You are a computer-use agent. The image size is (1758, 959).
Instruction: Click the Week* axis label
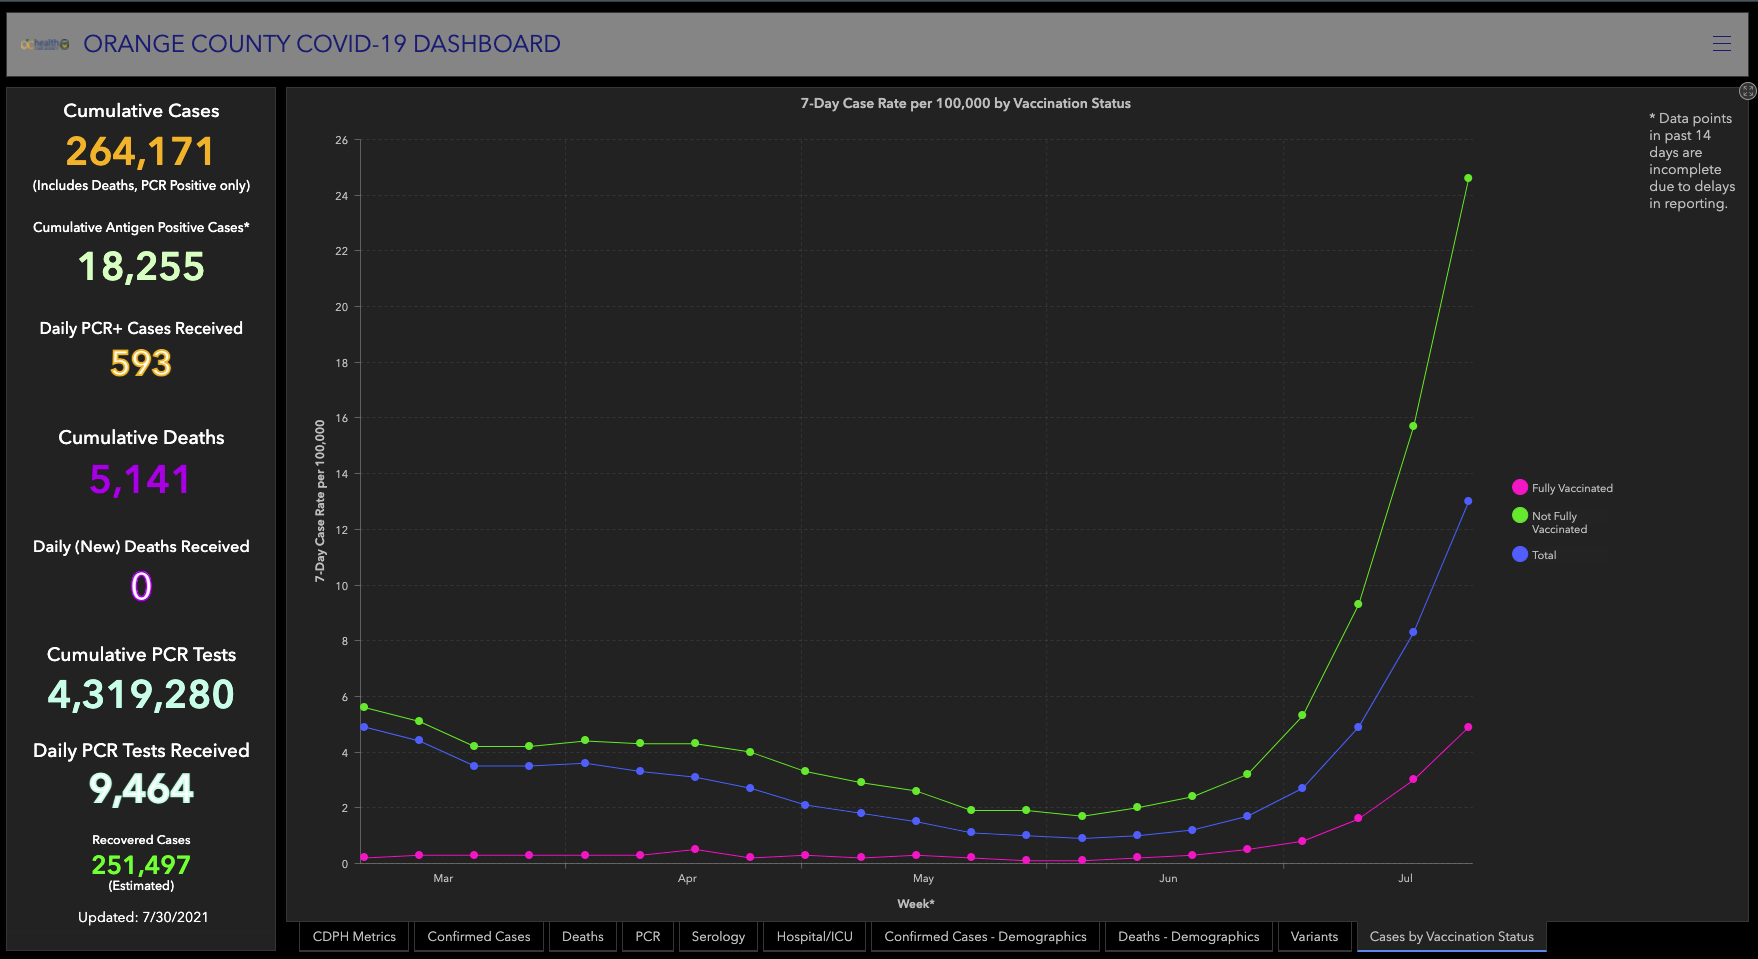[x=916, y=904]
